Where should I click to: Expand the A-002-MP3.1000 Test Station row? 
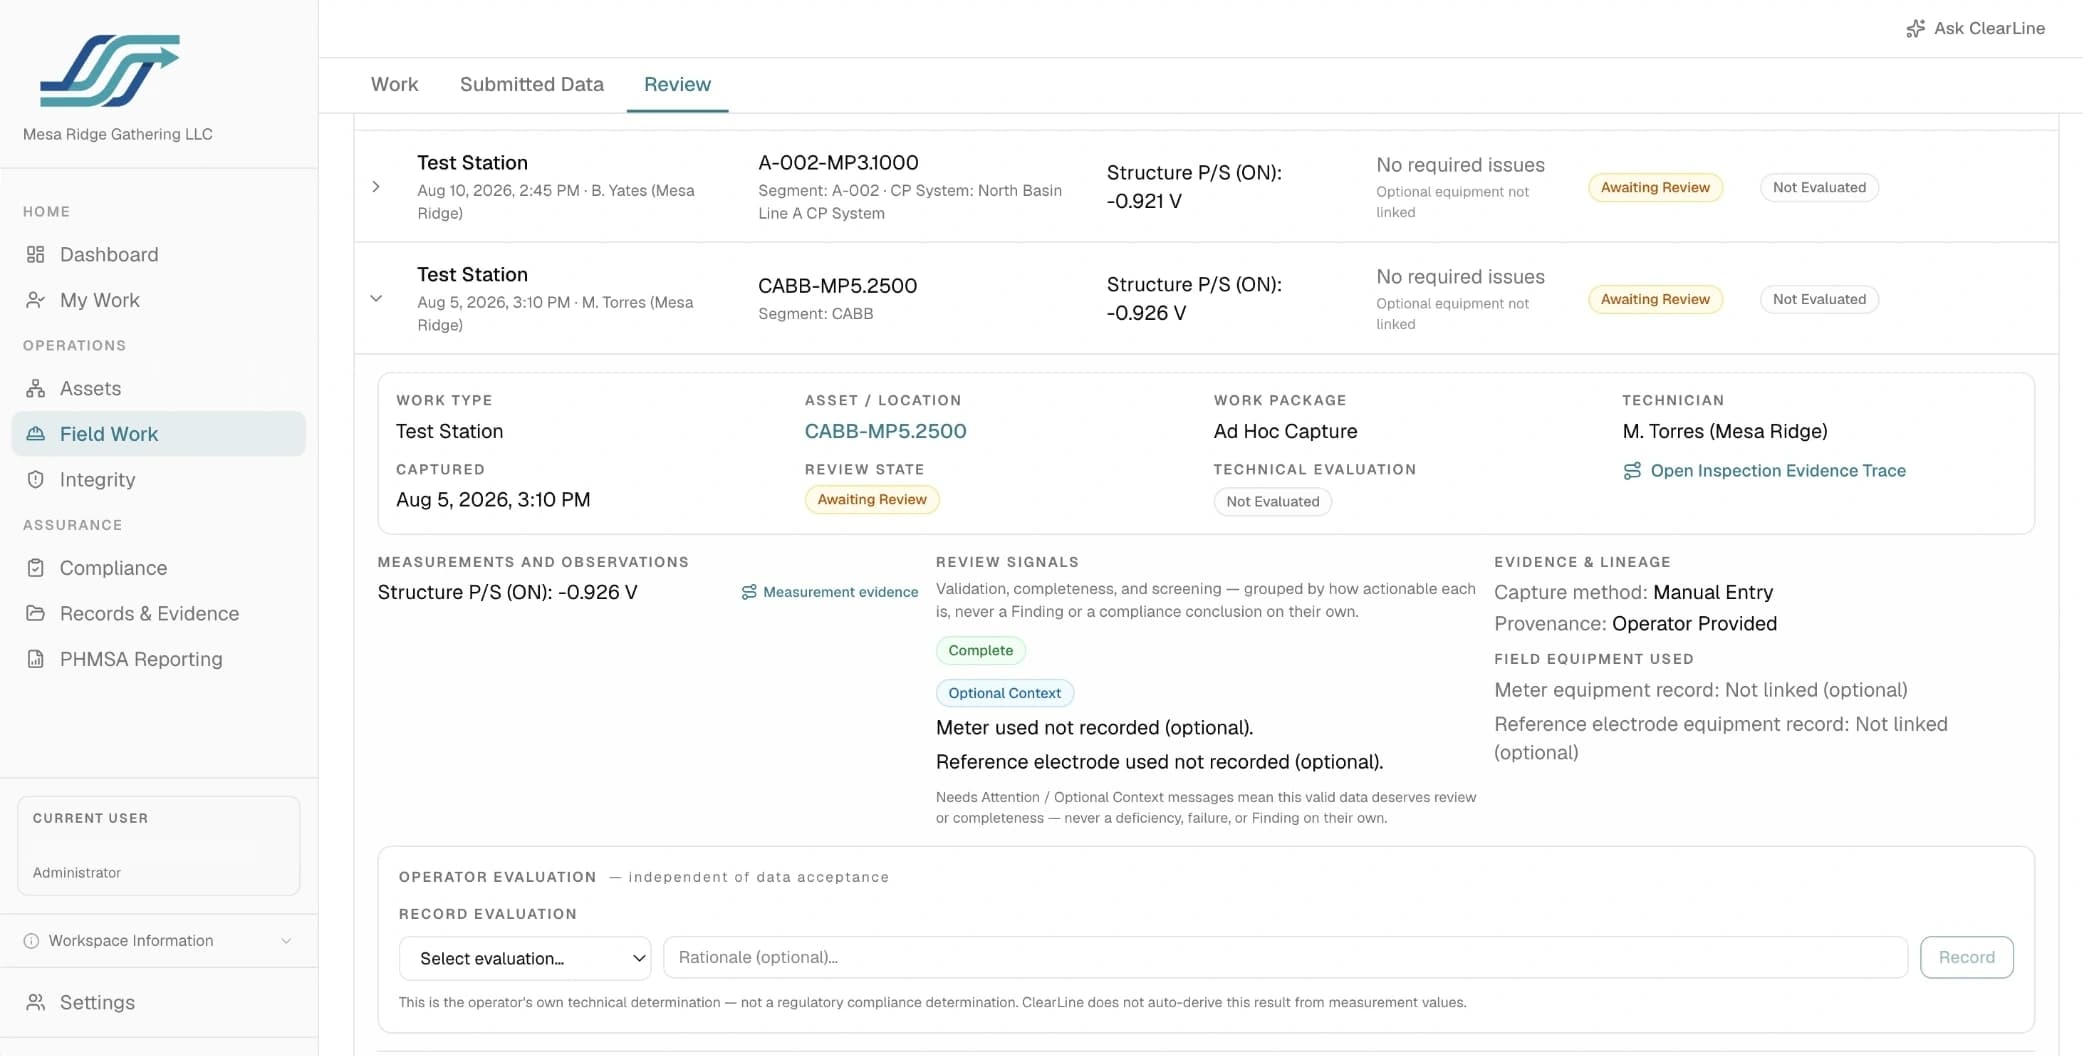tap(376, 187)
